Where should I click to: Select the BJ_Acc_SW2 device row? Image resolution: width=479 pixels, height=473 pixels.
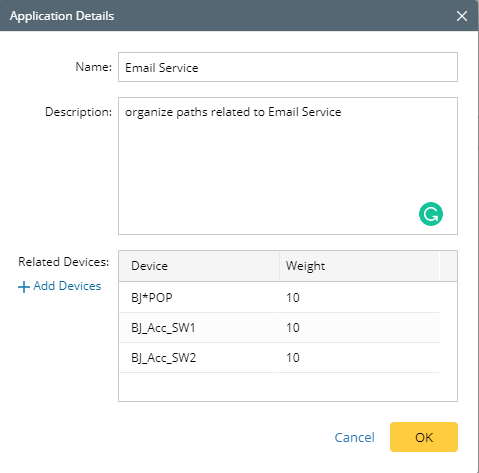[x=279, y=358]
